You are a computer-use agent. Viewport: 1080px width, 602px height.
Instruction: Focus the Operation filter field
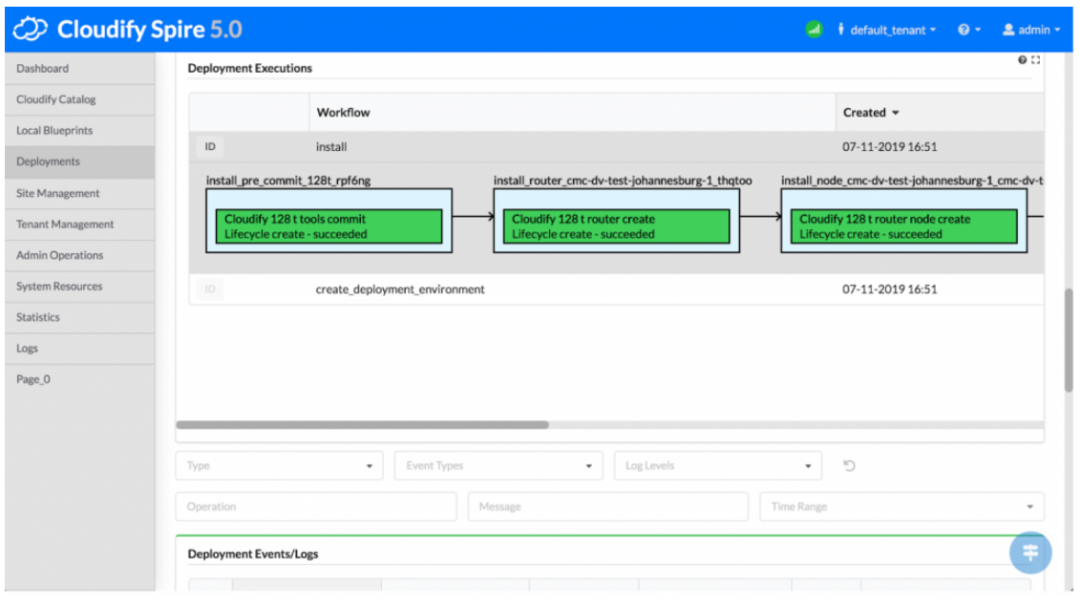316,507
